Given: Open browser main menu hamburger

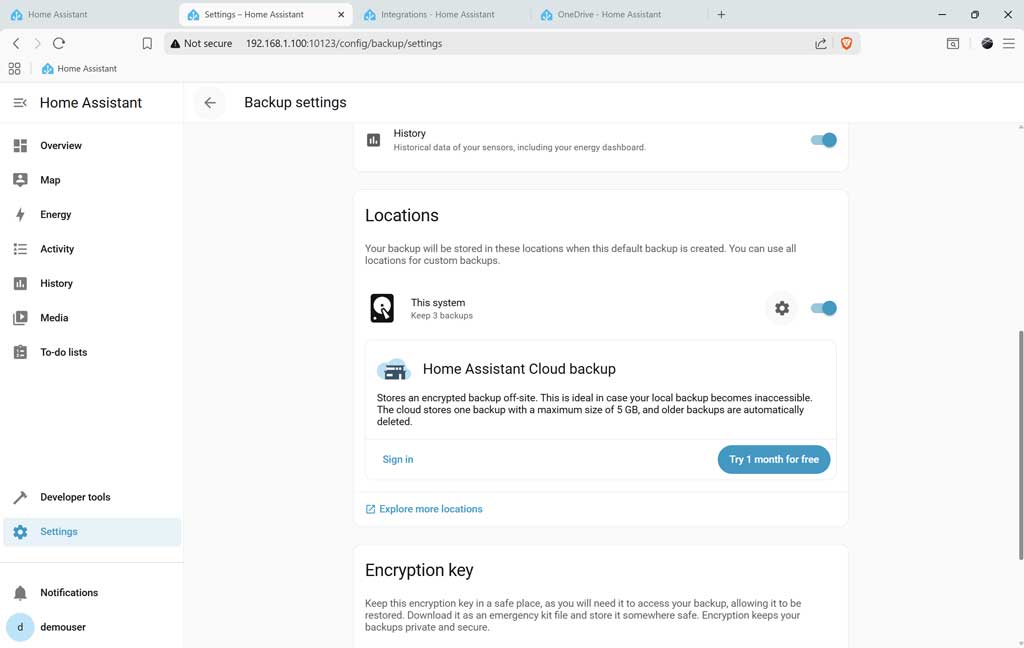Looking at the screenshot, I should tap(1009, 43).
